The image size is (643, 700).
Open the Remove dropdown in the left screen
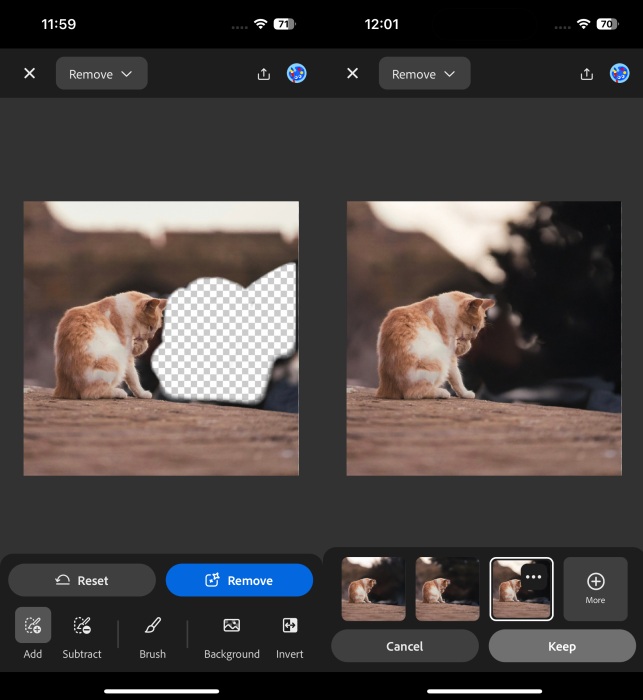tap(101, 73)
